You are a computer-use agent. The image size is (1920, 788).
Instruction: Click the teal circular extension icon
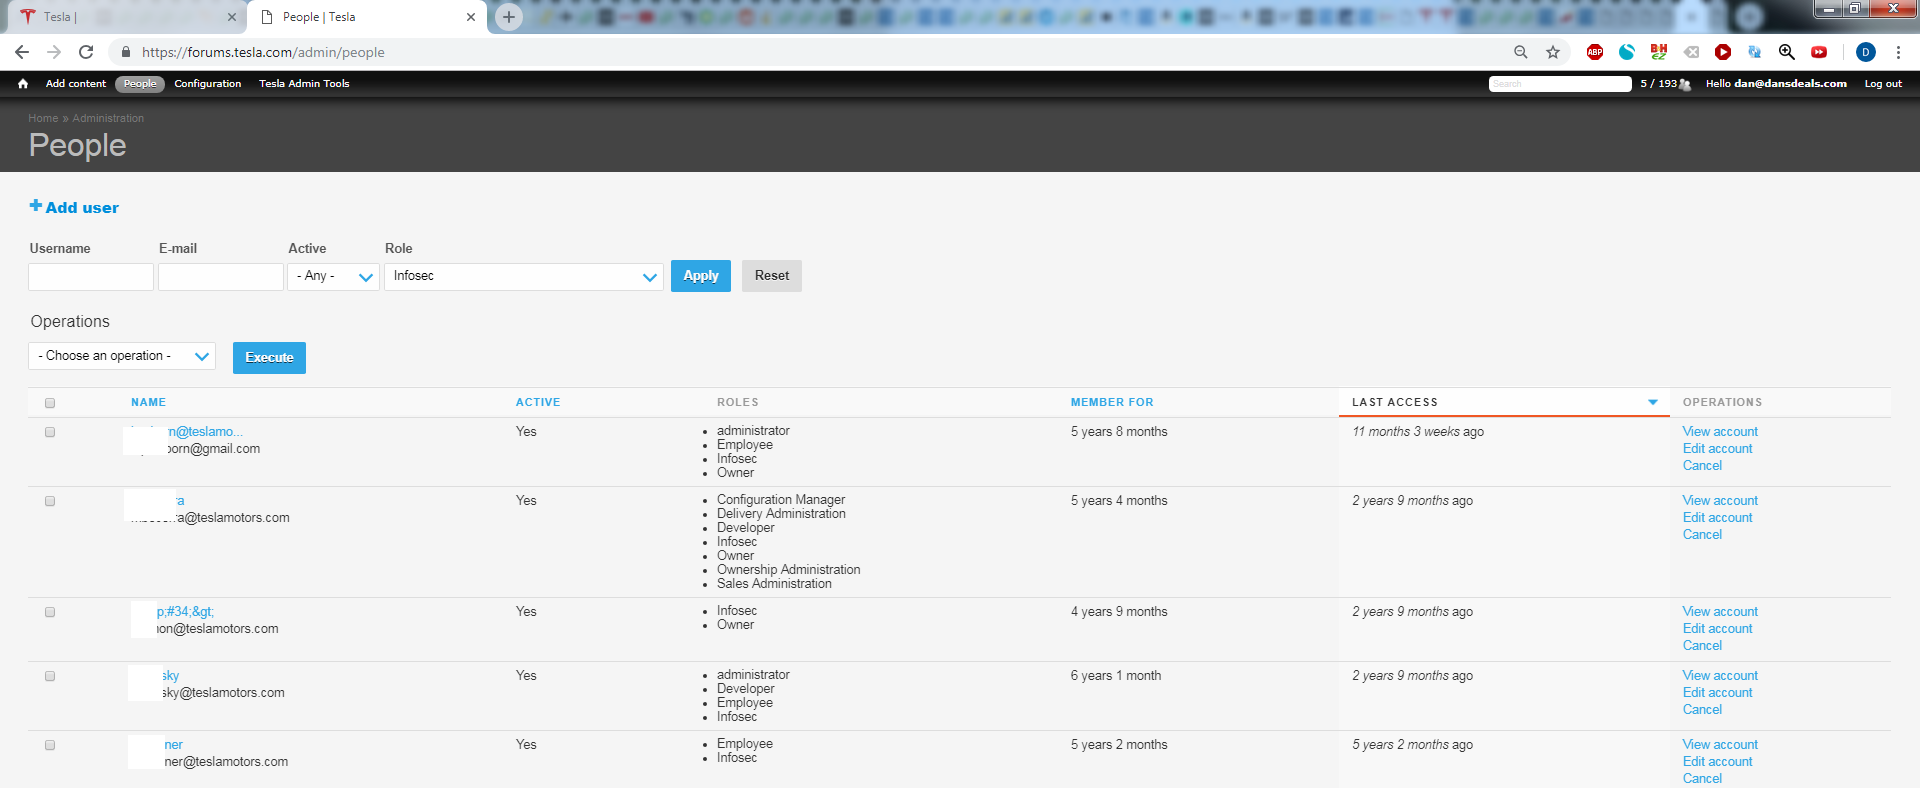click(1627, 52)
